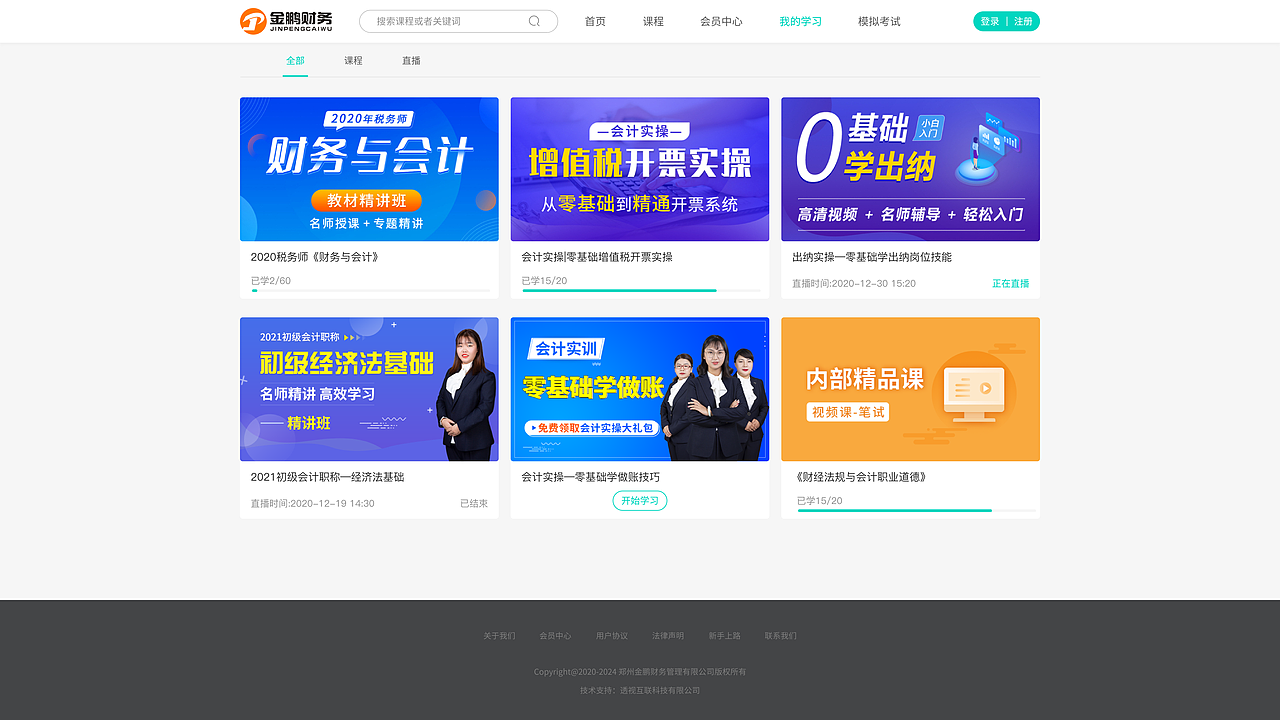Click the 增值税开票实操 course banner
The image size is (1280, 720).
(639, 169)
